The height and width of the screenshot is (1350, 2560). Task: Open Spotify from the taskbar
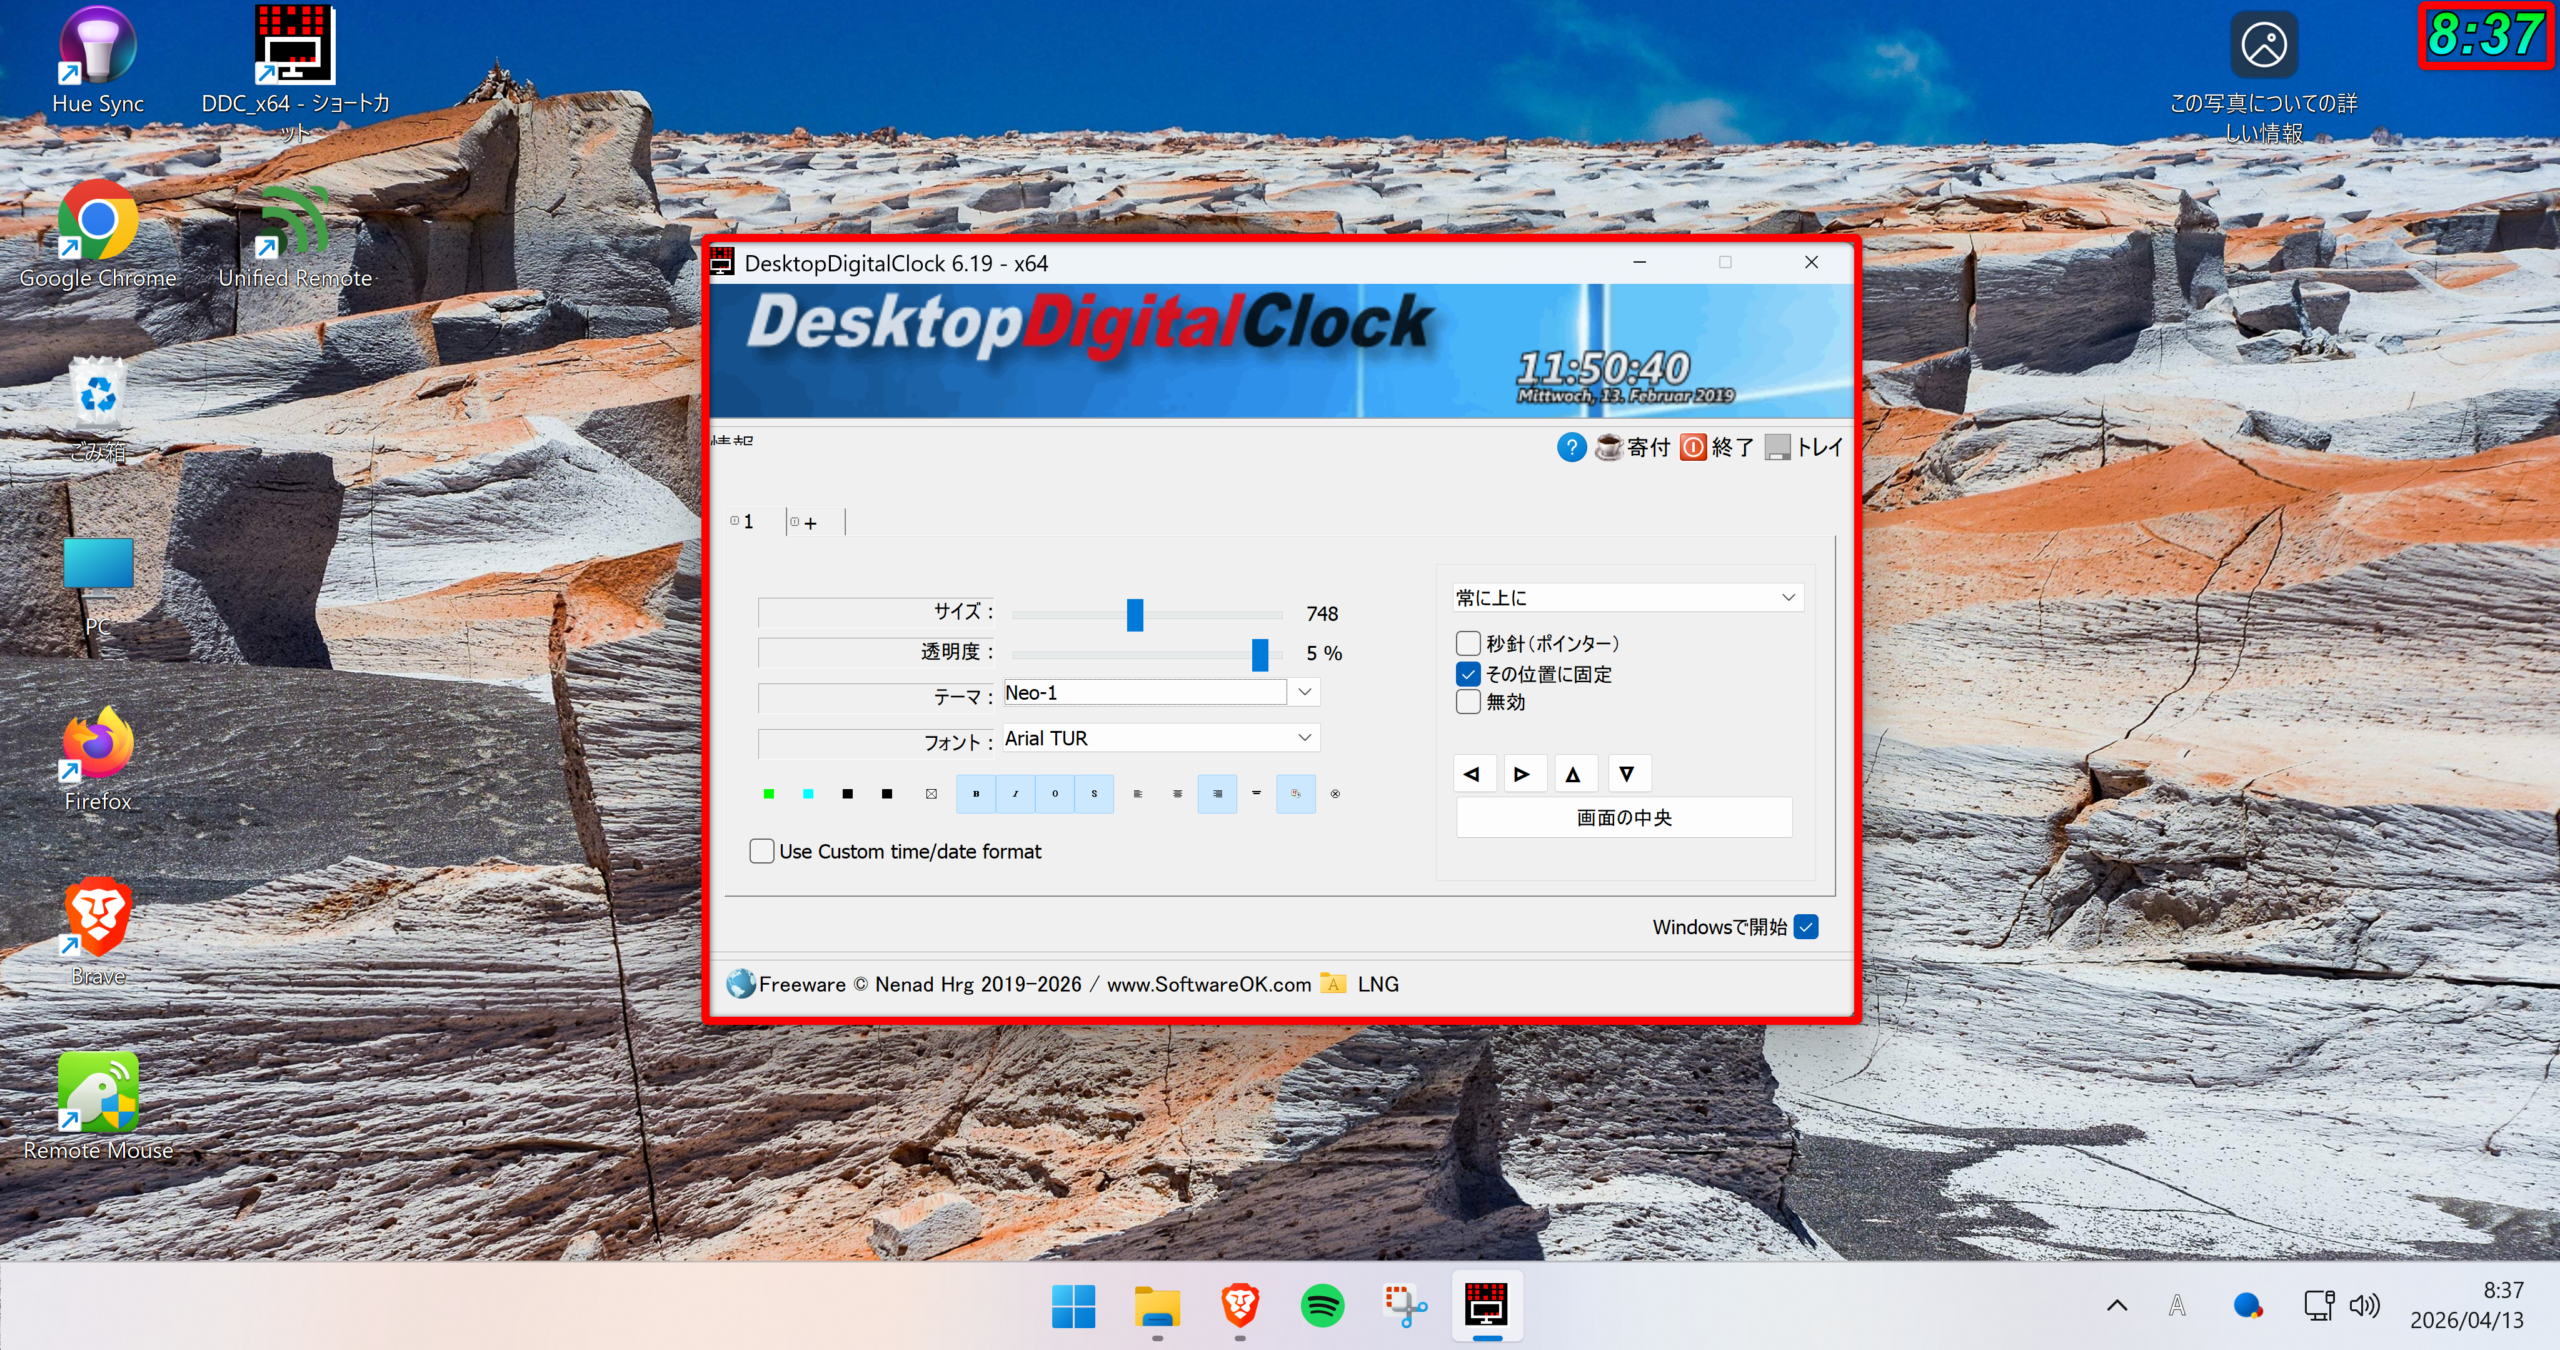pos(1322,1306)
